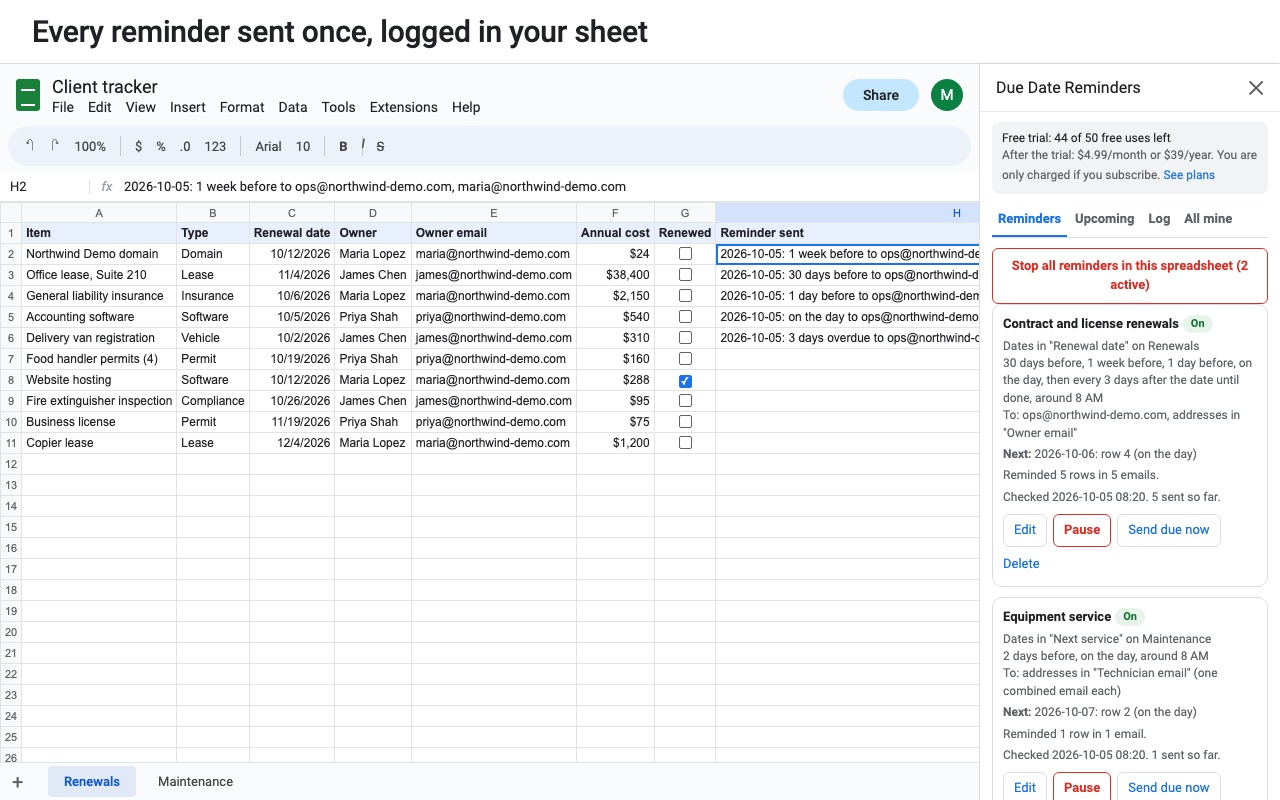This screenshot has height=800, width=1280.
Task: Open the Arial font dropdown
Action: pos(268,146)
